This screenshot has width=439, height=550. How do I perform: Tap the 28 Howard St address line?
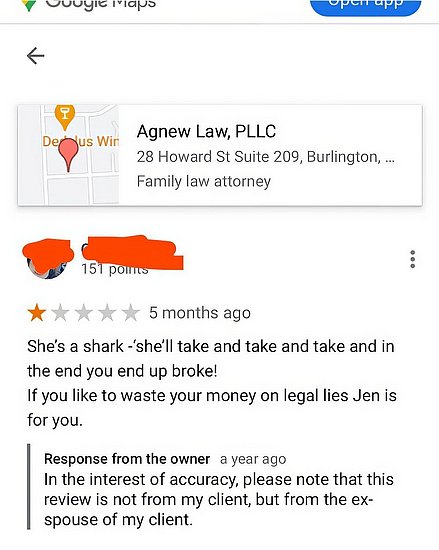tap(265, 157)
